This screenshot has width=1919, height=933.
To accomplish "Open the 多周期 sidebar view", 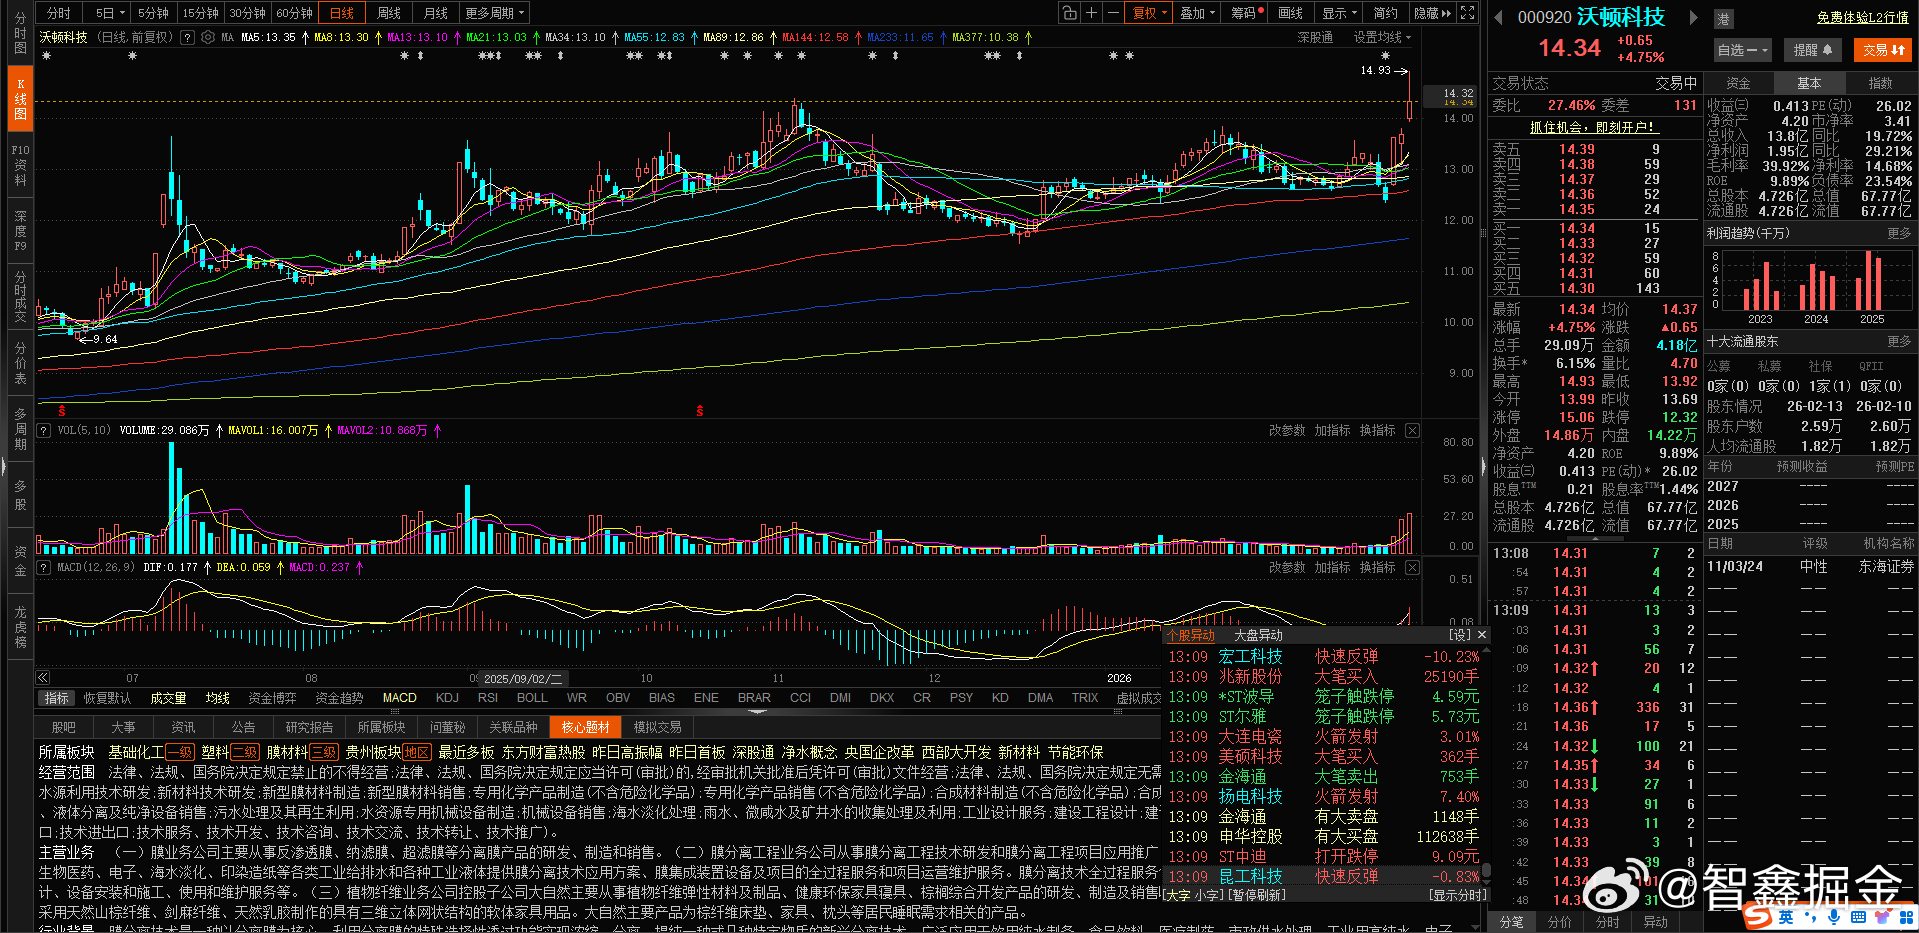I will 20,429.
